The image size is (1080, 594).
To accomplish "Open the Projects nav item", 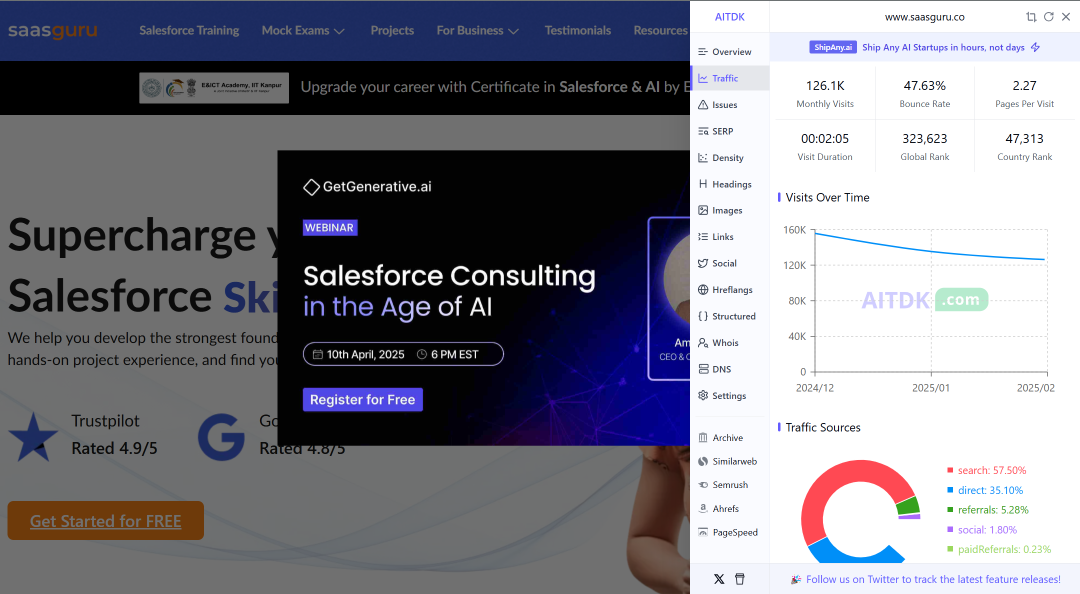I will click(x=392, y=30).
